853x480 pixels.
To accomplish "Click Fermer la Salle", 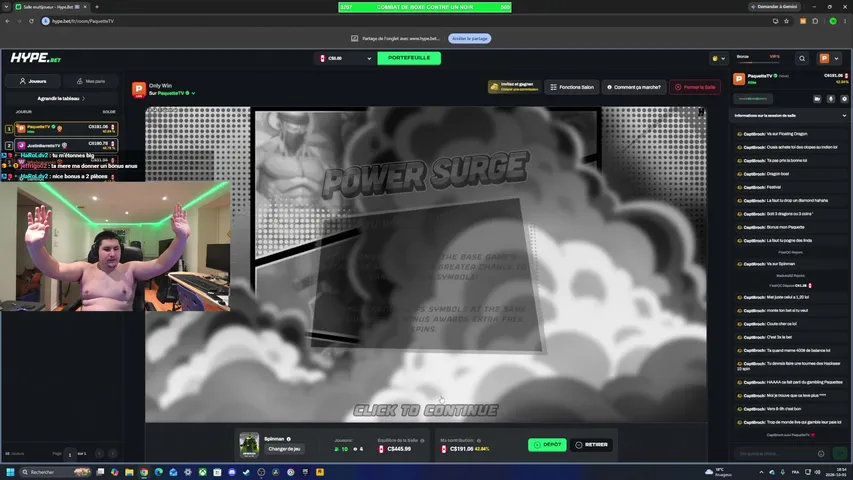I will [x=695, y=87].
